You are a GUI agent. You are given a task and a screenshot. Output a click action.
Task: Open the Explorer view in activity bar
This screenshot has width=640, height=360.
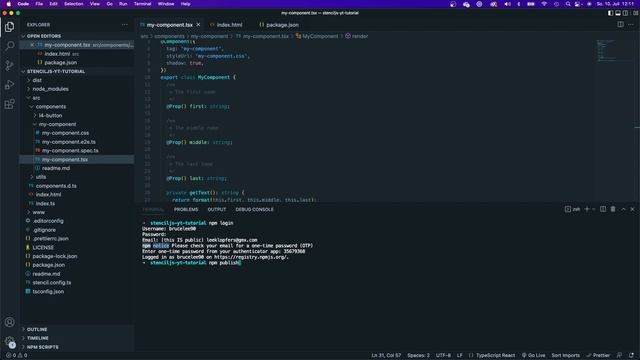click(9, 27)
